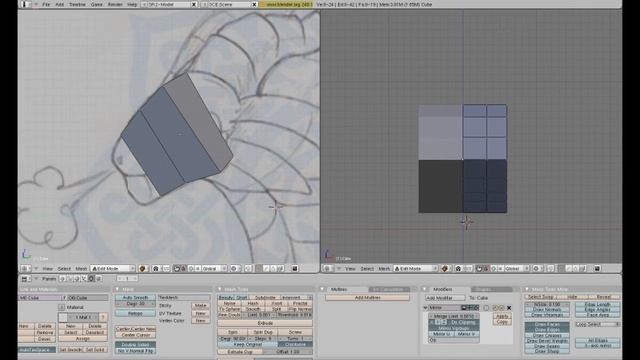
Task: Click the render preview icon in right viewport header
Action: (x=597, y=269)
